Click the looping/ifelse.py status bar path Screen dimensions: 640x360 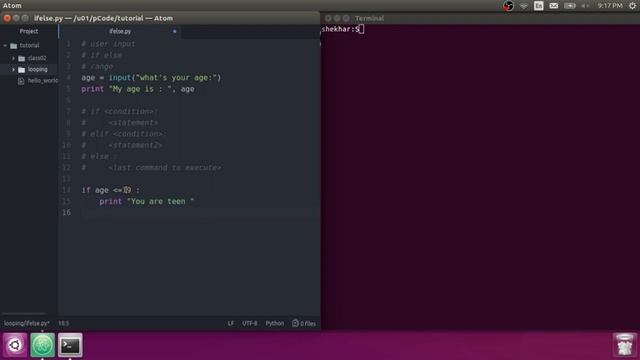(x=27, y=323)
